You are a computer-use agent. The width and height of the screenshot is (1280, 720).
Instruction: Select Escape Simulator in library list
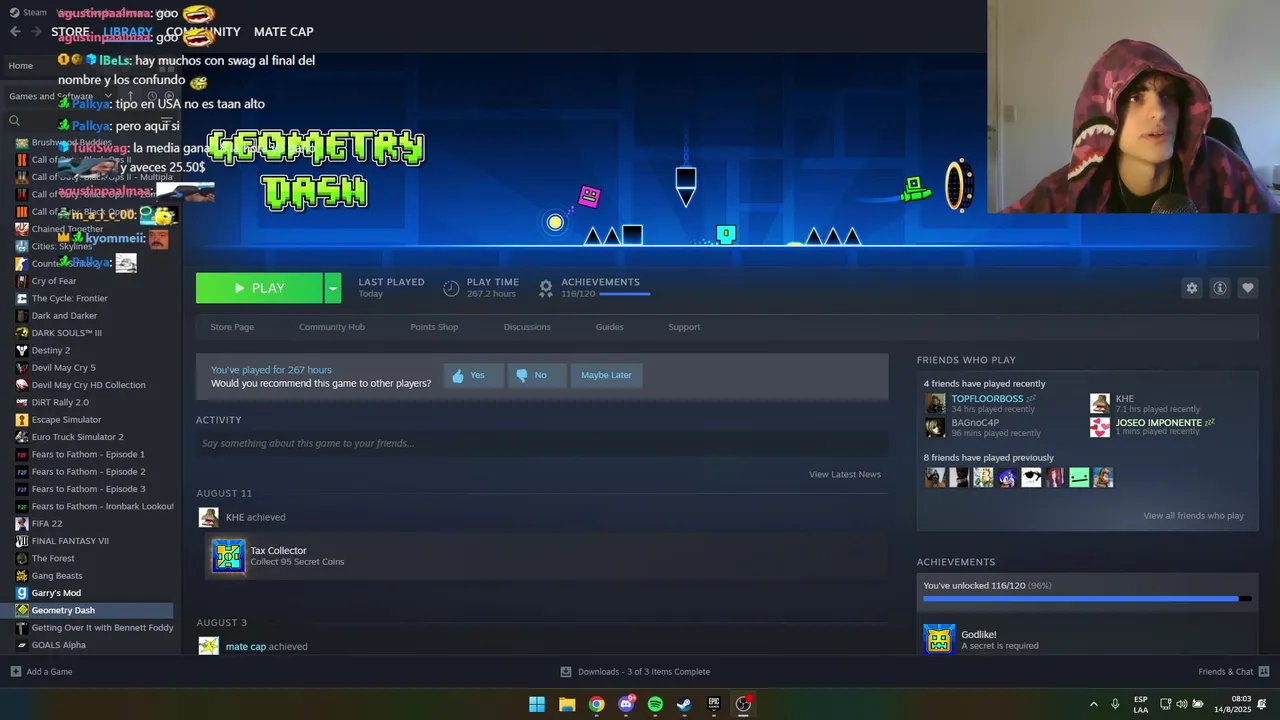66,420
